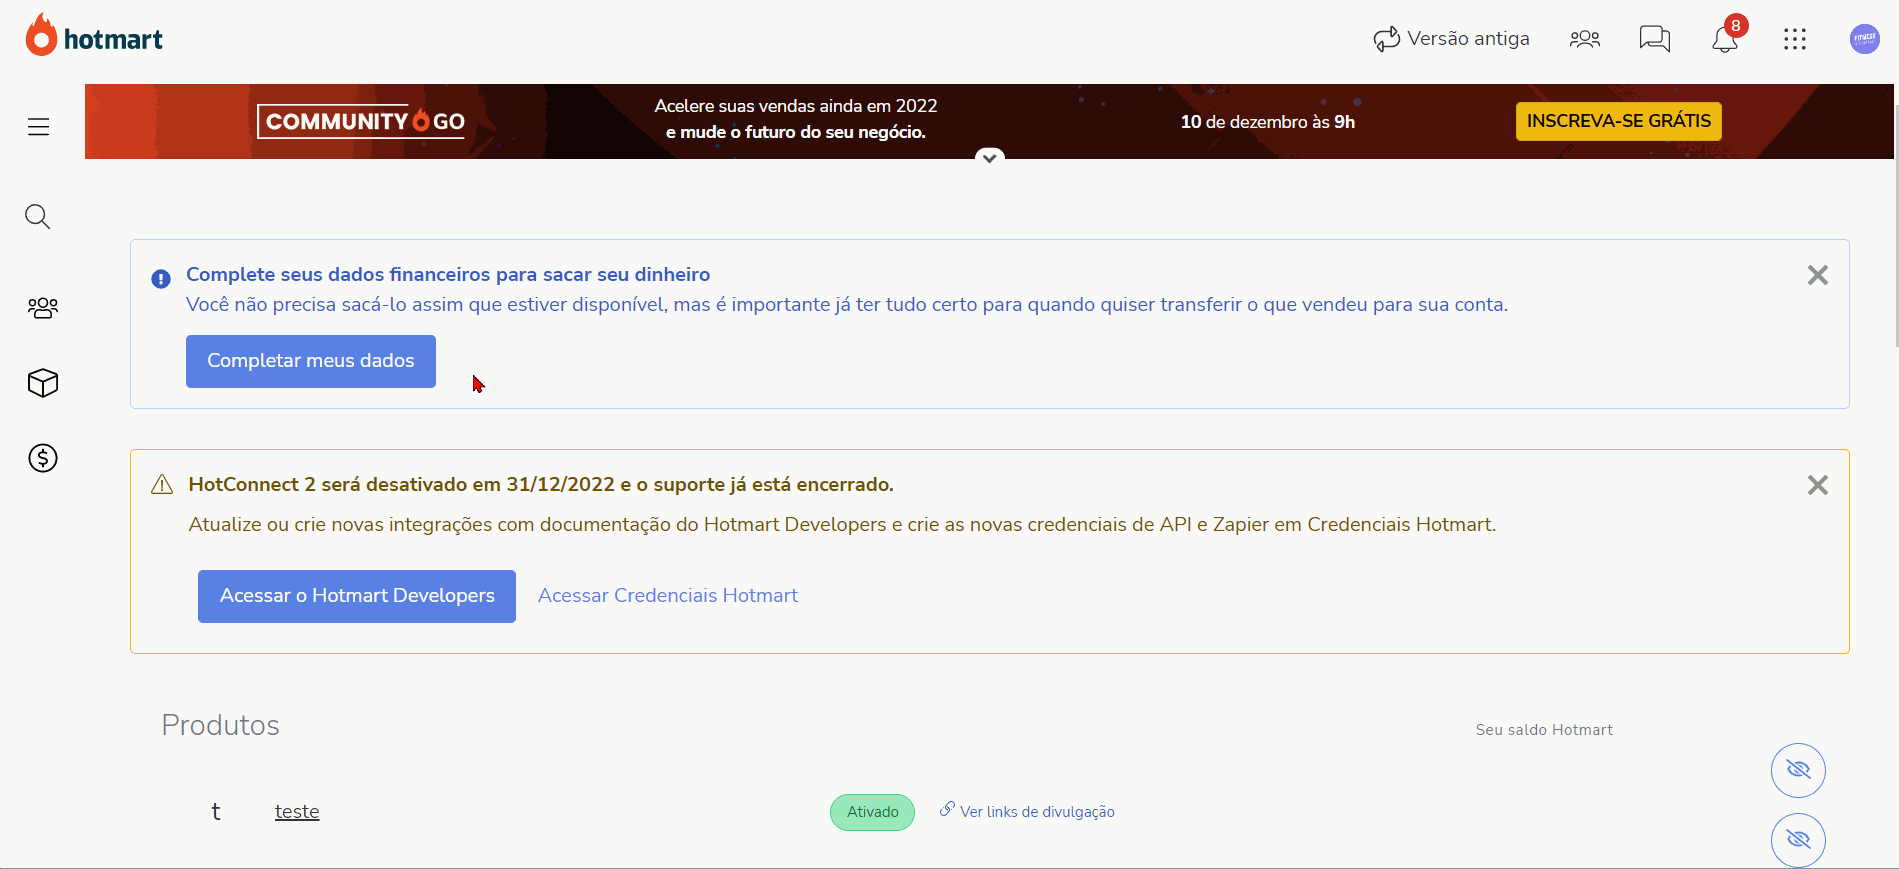
Task: Click Complete seus dados financeiros heading
Action: [x=448, y=275]
